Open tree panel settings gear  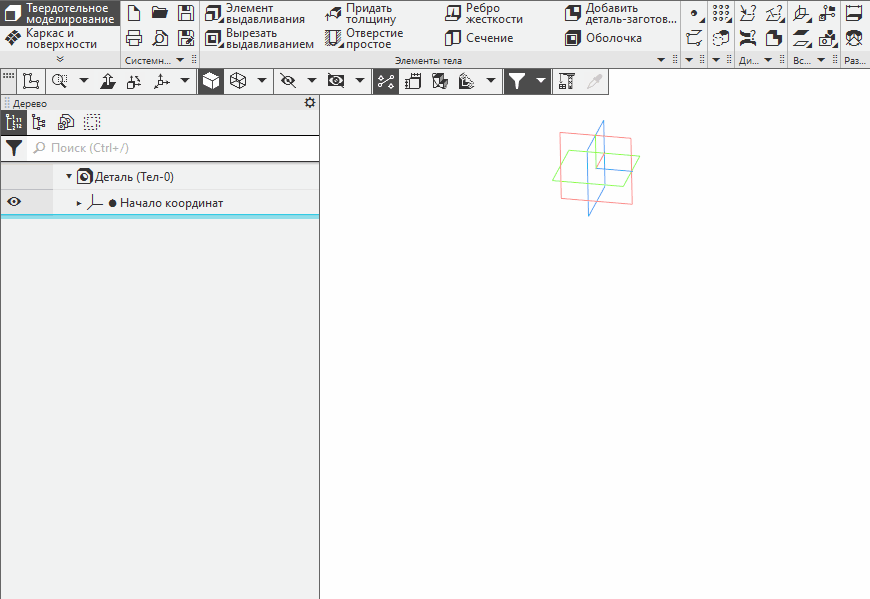pyautogui.click(x=309, y=103)
